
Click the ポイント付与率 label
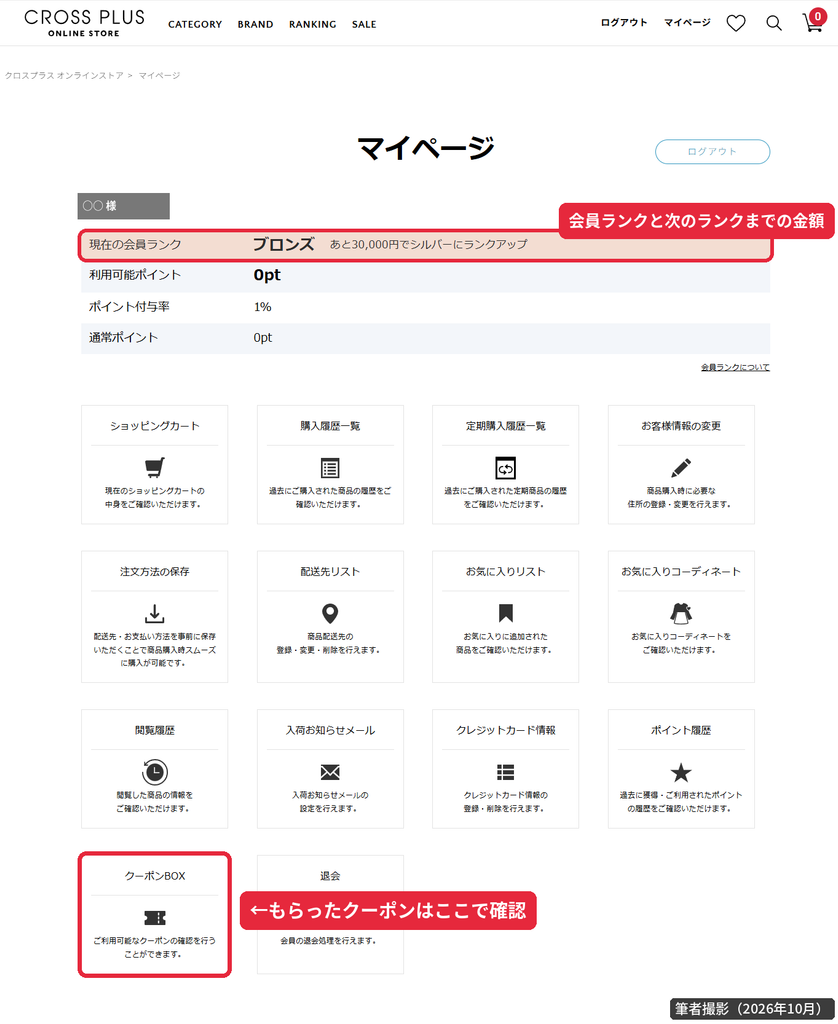[129, 306]
